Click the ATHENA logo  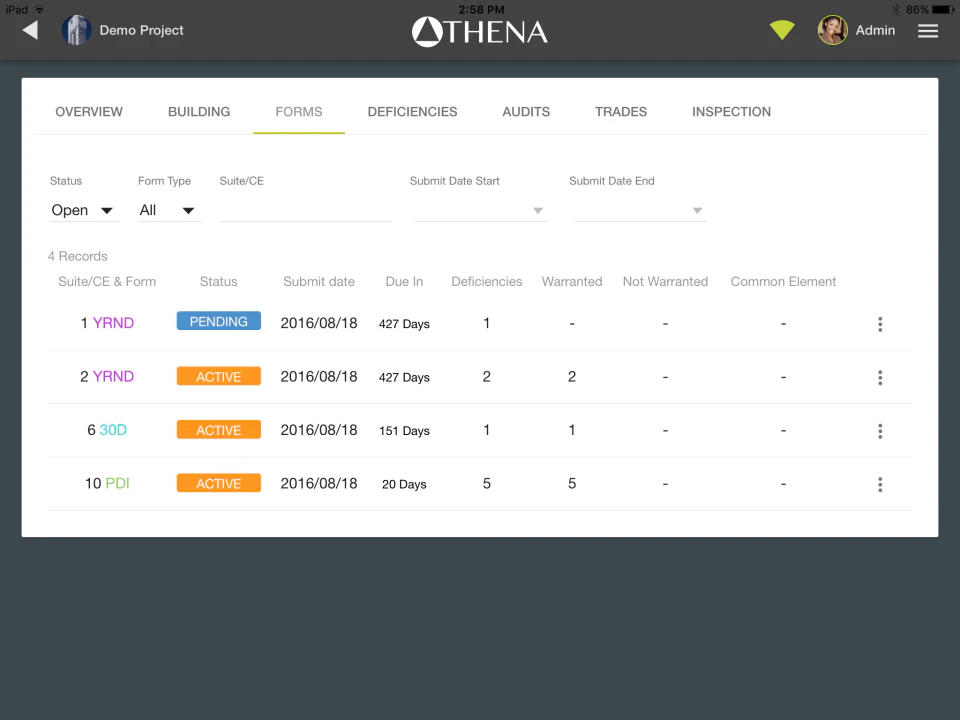click(x=480, y=30)
